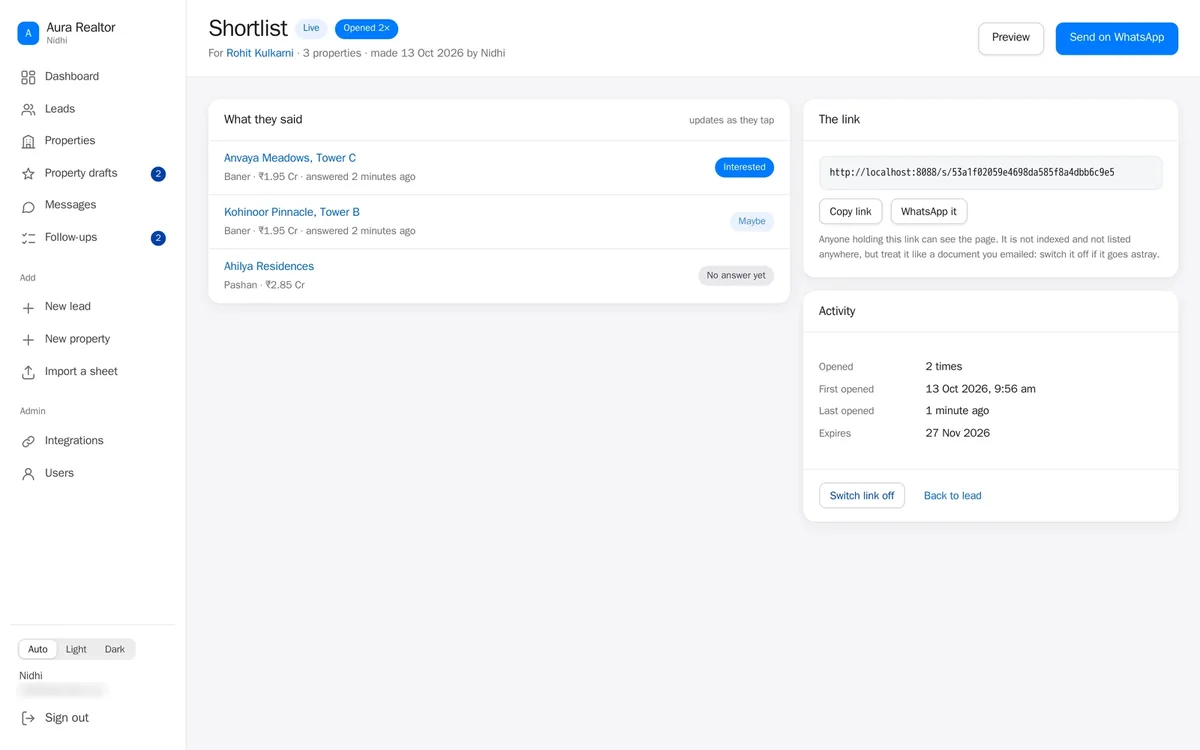Click the Switch link off button

(862, 496)
